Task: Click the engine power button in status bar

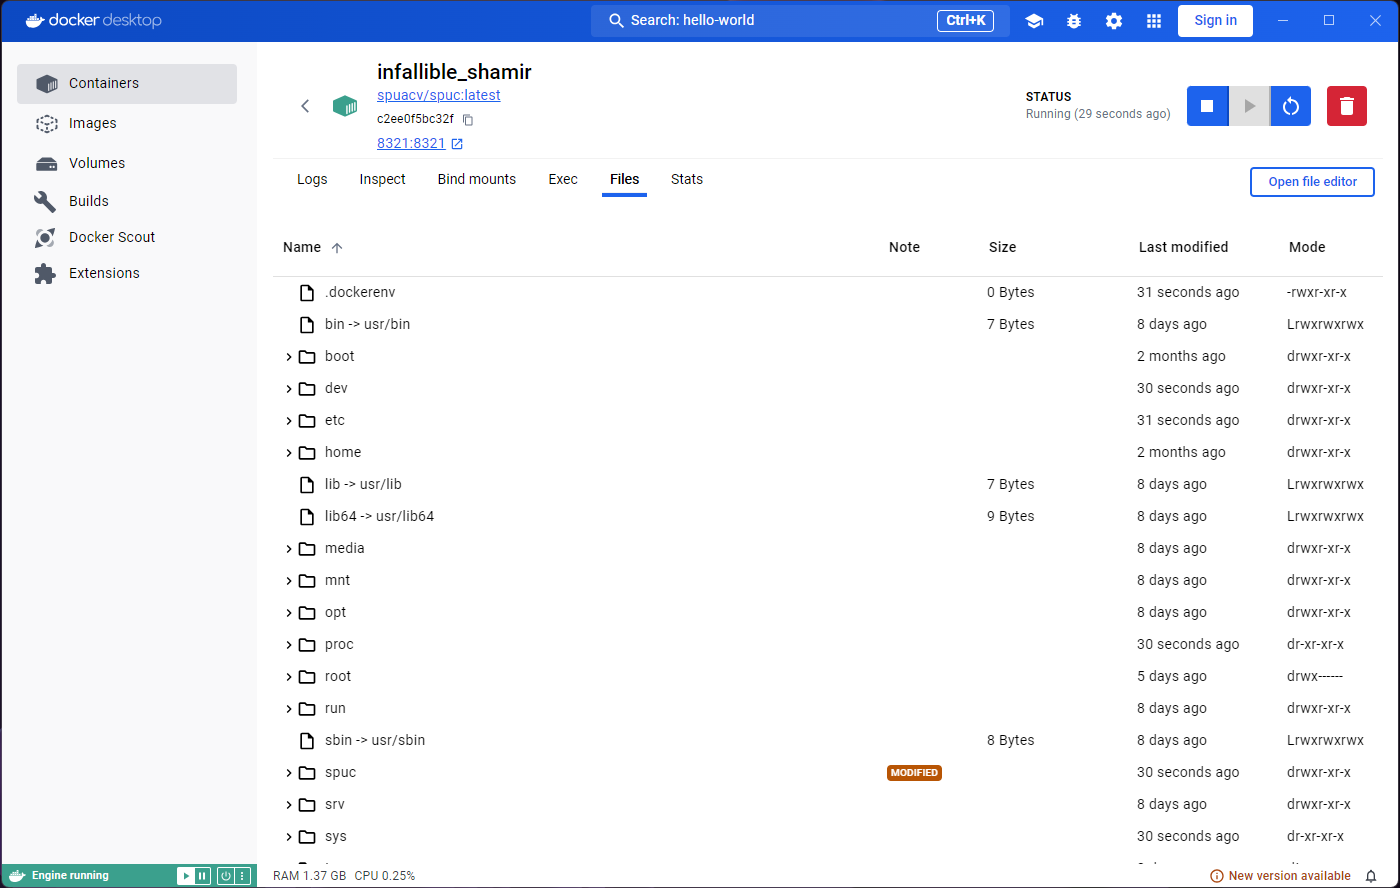Action: click(x=226, y=876)
